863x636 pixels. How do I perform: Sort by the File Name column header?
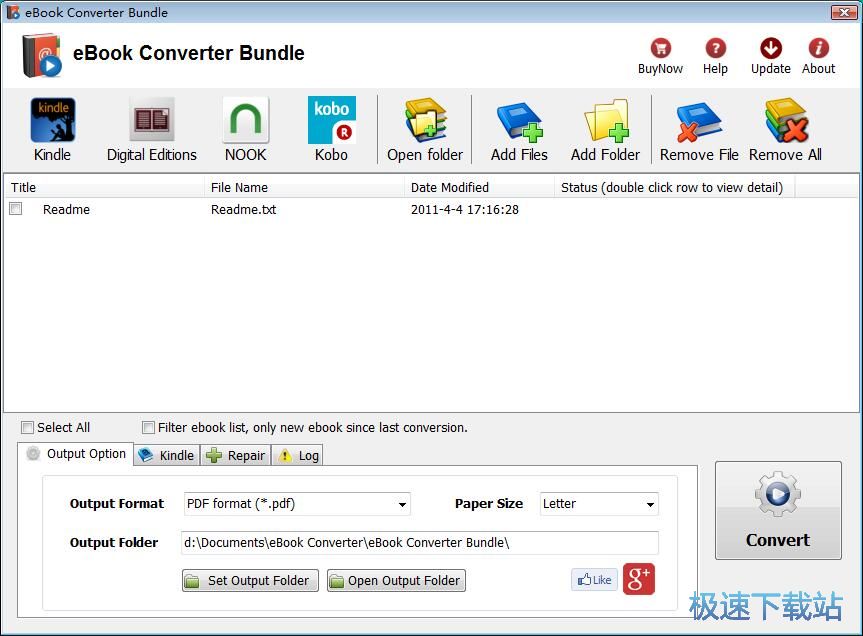tap(304, 188)
